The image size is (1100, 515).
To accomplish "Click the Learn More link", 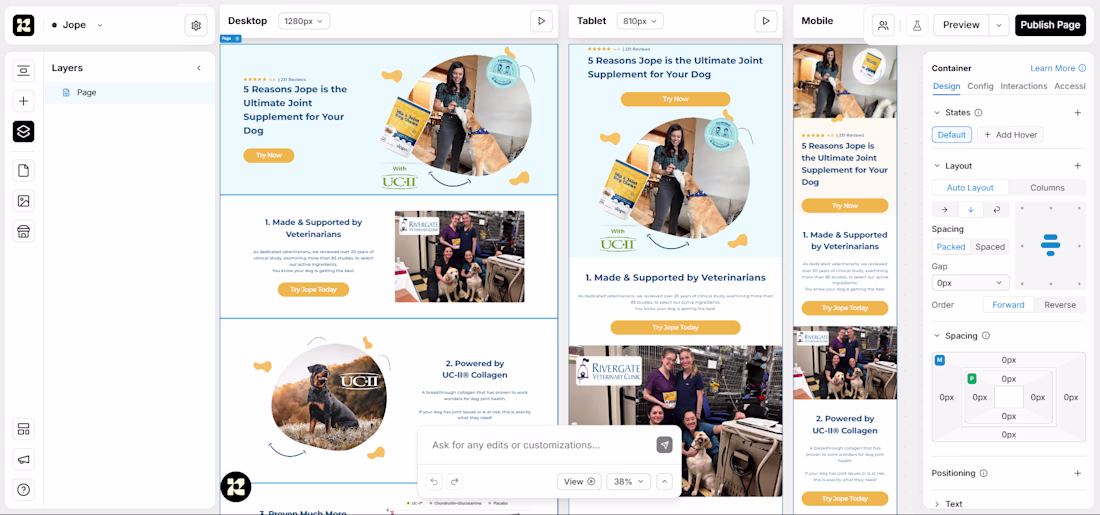I will (1052, 68).
